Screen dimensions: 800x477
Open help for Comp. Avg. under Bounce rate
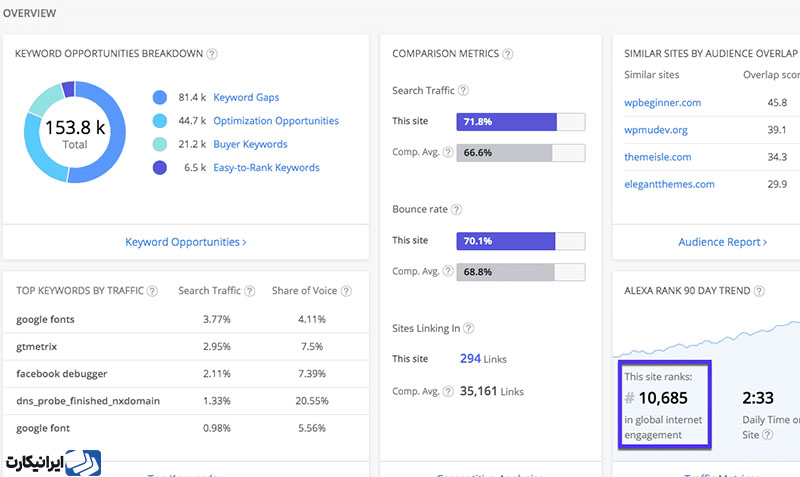(448, 271)
